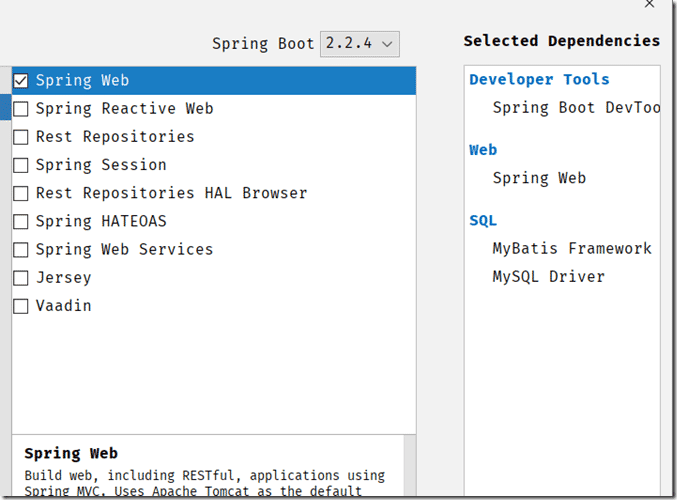Uncheck the Spring Web checkbox
This screenshot has width=677, height=500.
(x=20, y=81)
